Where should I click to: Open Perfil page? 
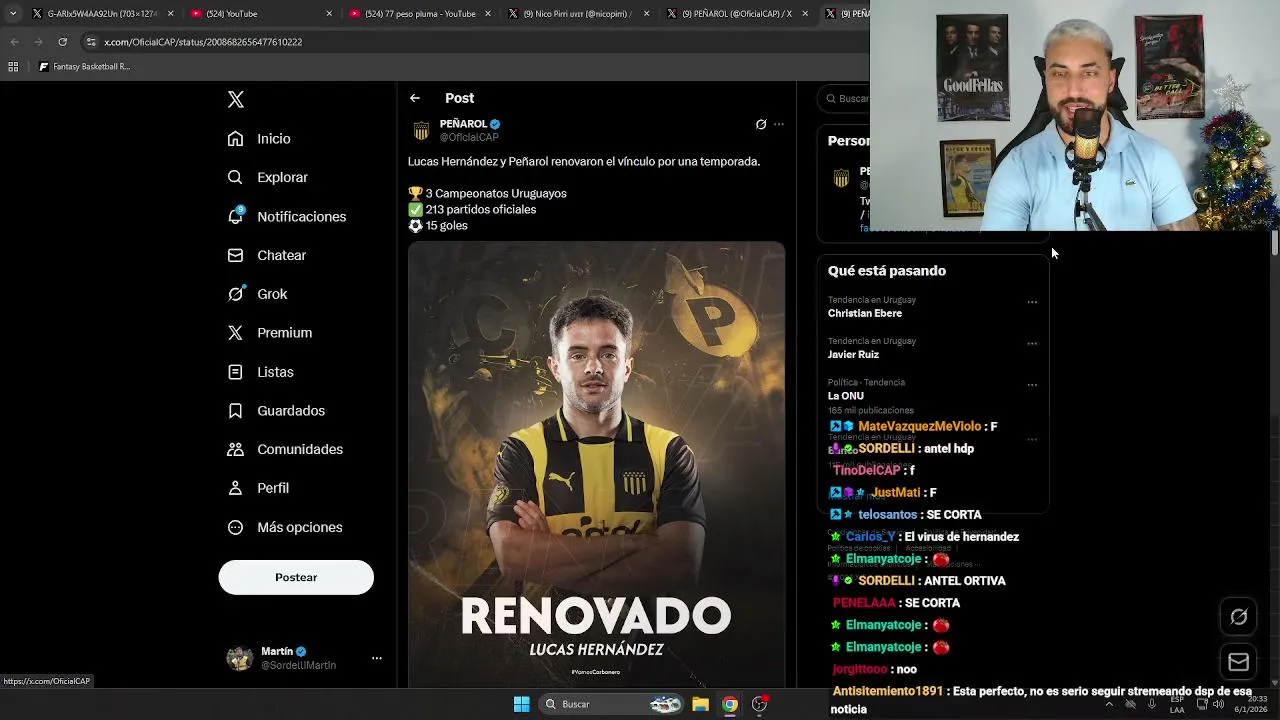tap(258, 488)
